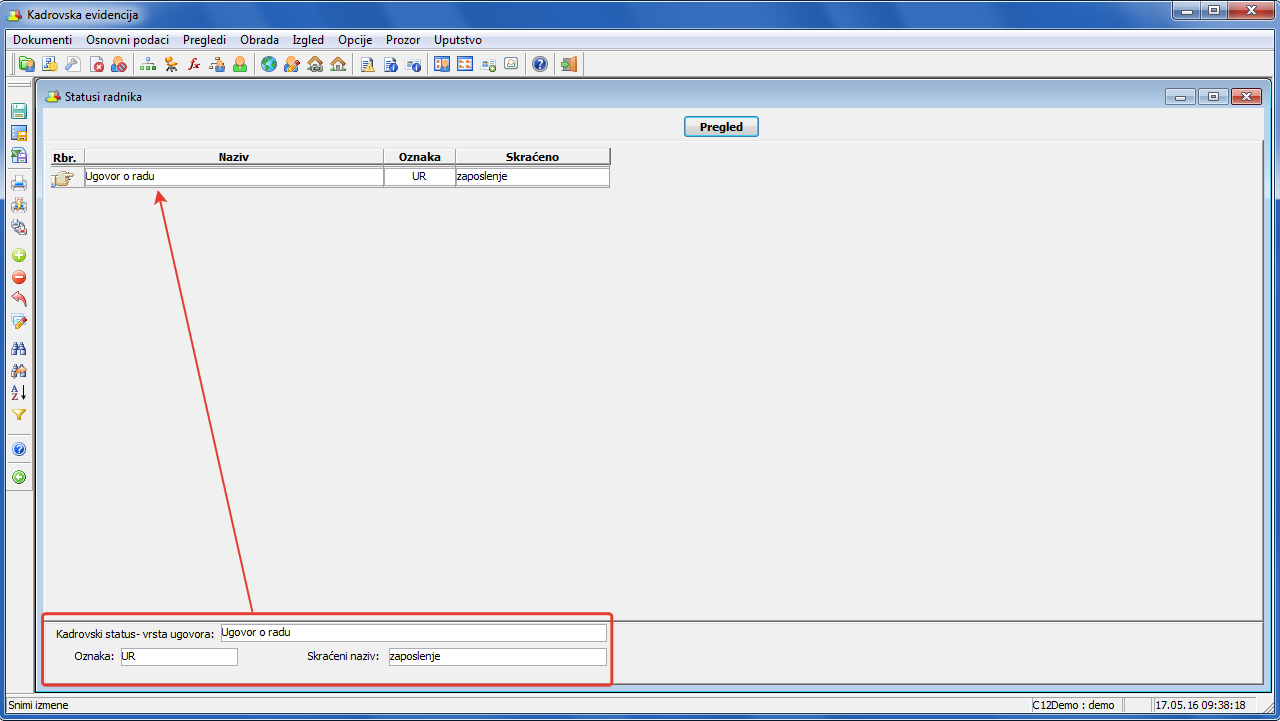
Task: Open the Dokumenti menu
Action: (43, 40)
